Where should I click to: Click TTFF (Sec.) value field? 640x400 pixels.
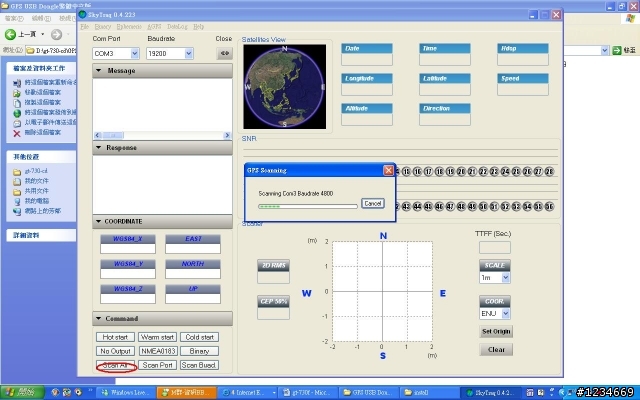click(494, 247)
